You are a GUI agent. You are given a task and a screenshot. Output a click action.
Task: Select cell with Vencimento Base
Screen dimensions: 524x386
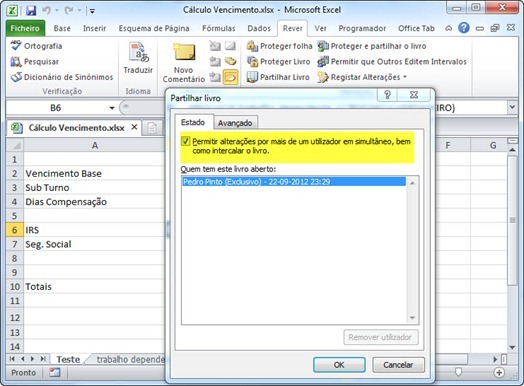[94, 173]
